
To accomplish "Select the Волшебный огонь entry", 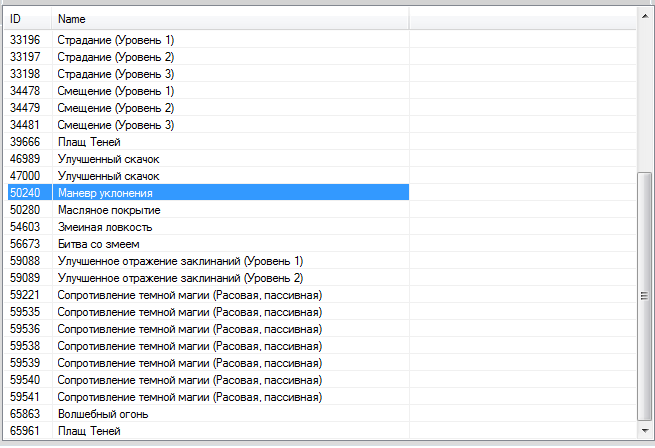I will point(103,413).
